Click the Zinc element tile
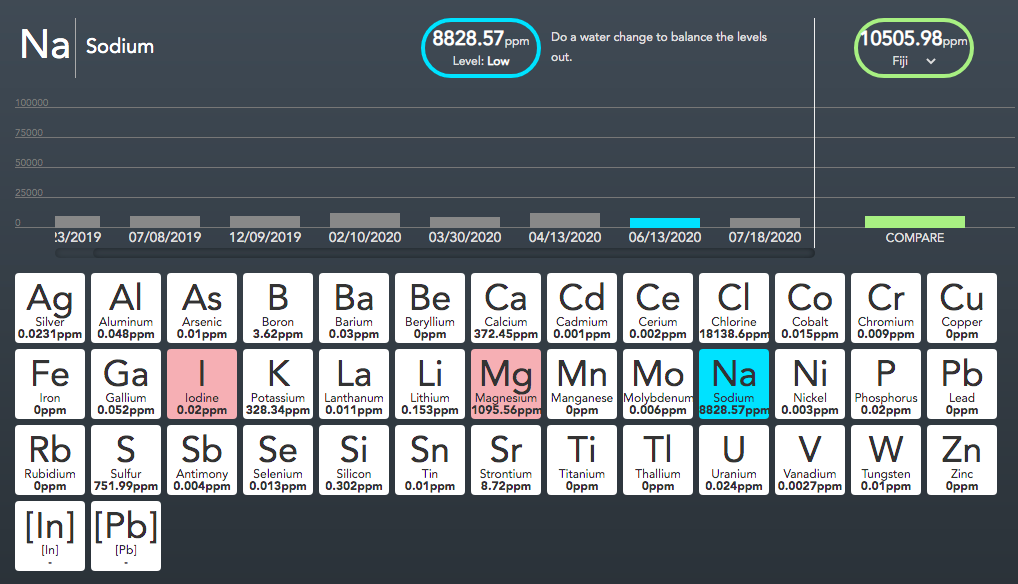Image resolution: width=1018 pixels, height=584 pixels. (x=962, y=460)
